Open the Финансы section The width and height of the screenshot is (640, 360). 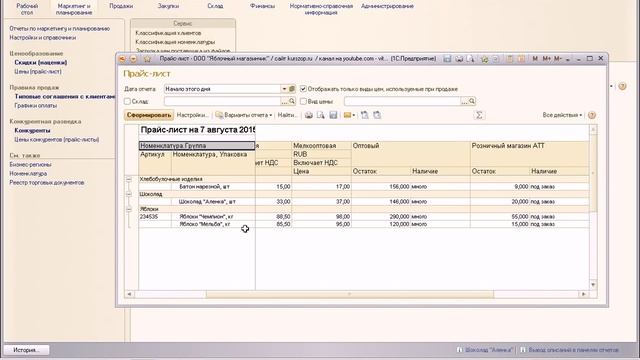pos(262,6)
